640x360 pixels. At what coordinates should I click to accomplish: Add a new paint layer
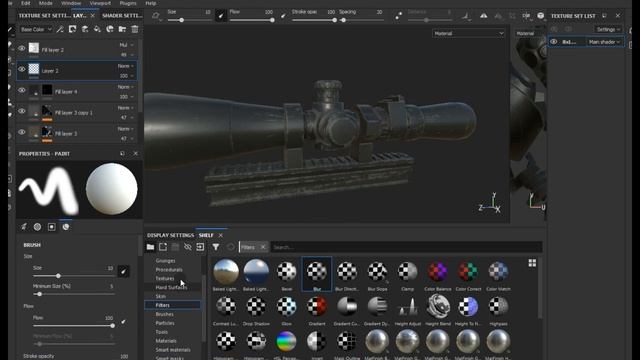click(85, 29)
